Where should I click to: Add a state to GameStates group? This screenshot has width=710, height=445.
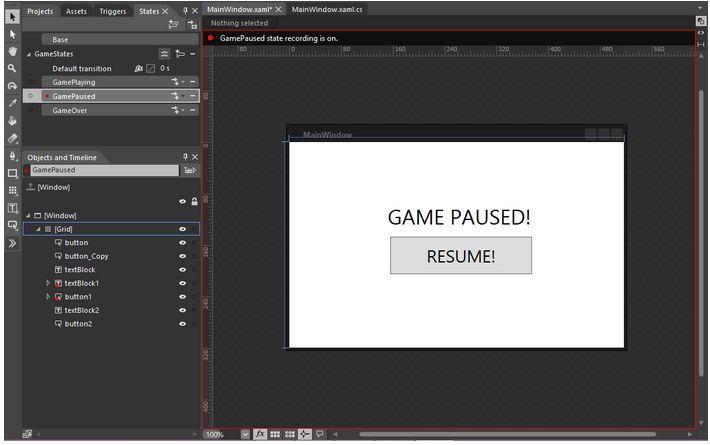coord(180,54)
